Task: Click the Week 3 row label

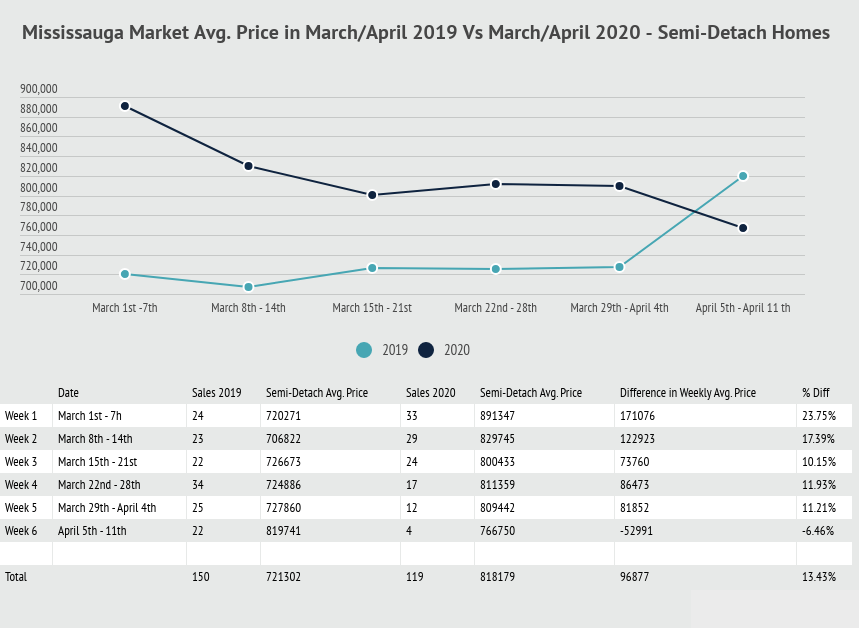Action: [21, 462]
